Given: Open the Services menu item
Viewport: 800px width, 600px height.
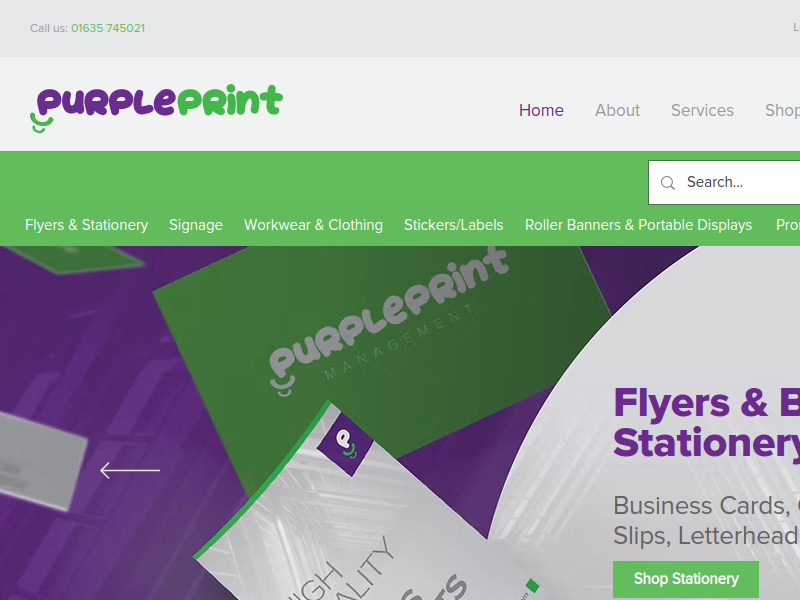Looking at the screenshot, I should click(702, 110).
